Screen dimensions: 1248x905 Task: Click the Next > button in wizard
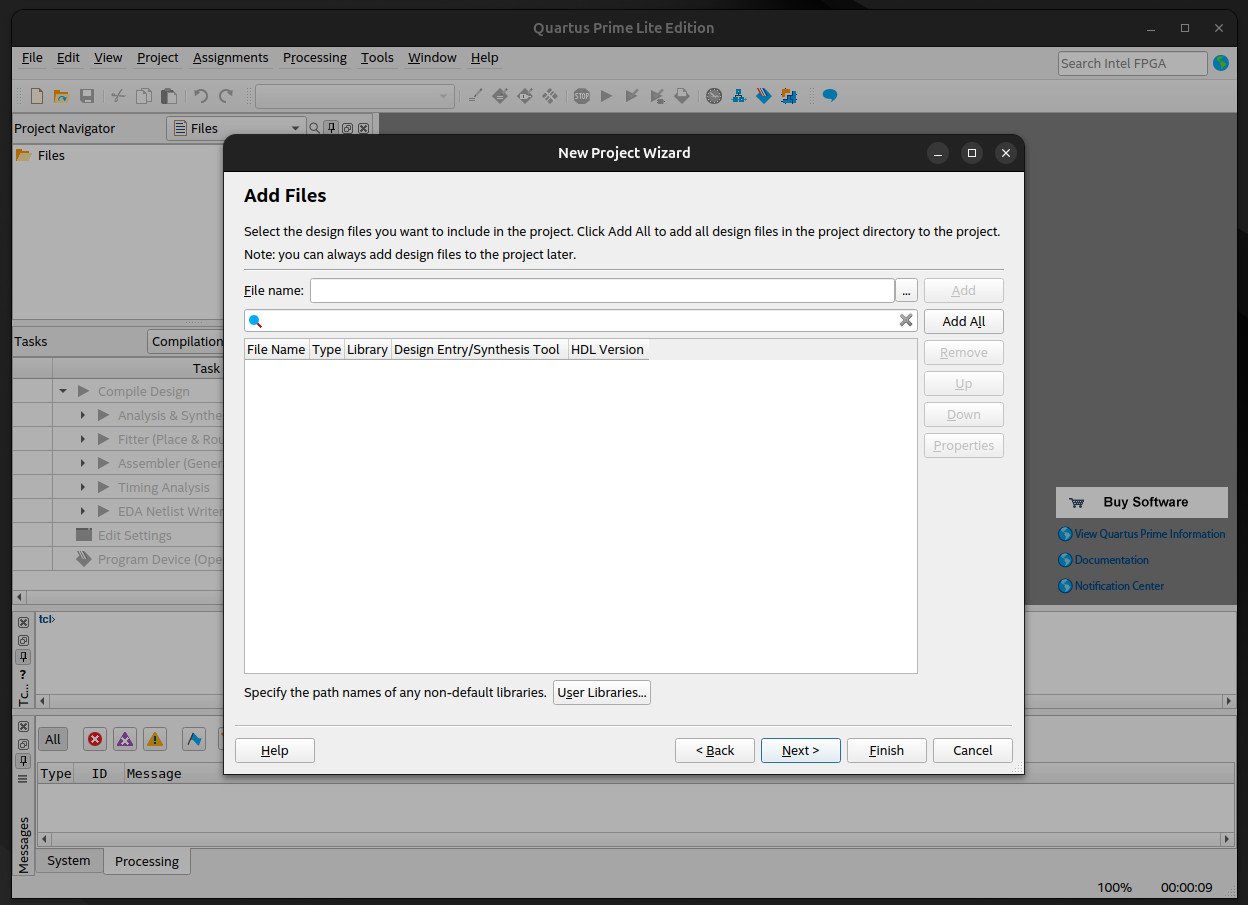800,750
